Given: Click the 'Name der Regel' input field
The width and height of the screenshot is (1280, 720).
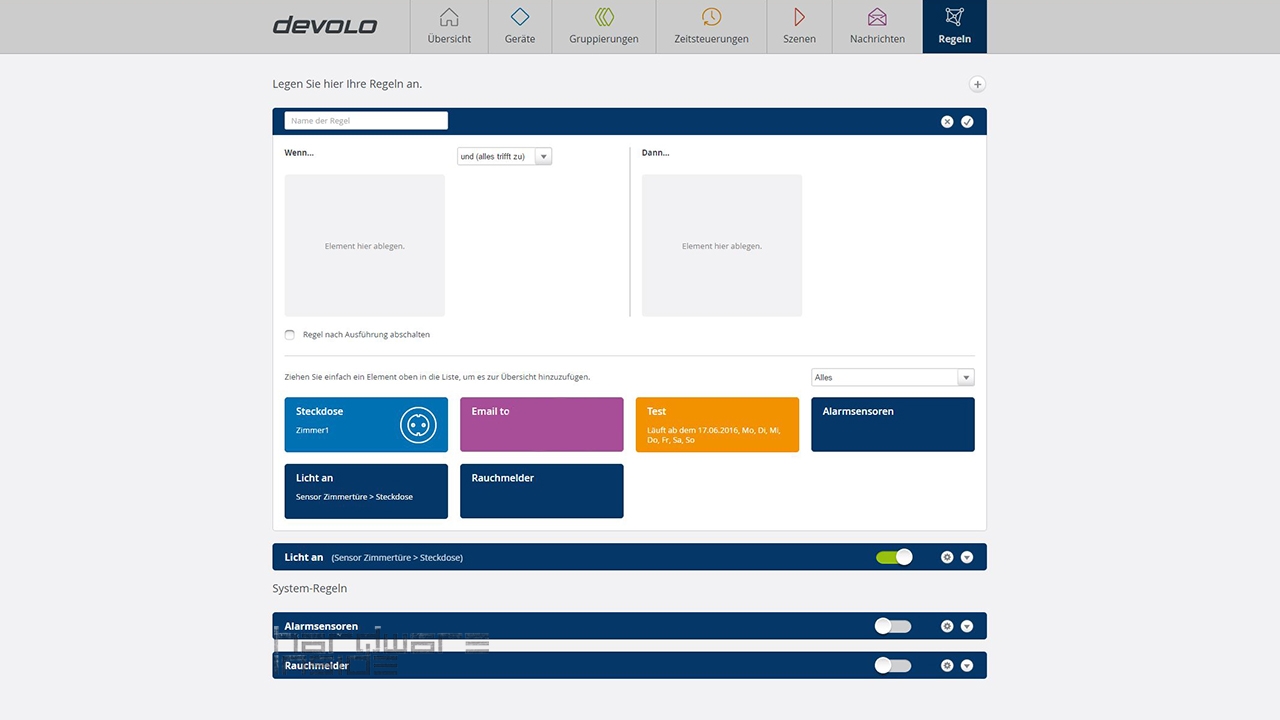Looking at the screenshot, I should click(x=366, y=121).
